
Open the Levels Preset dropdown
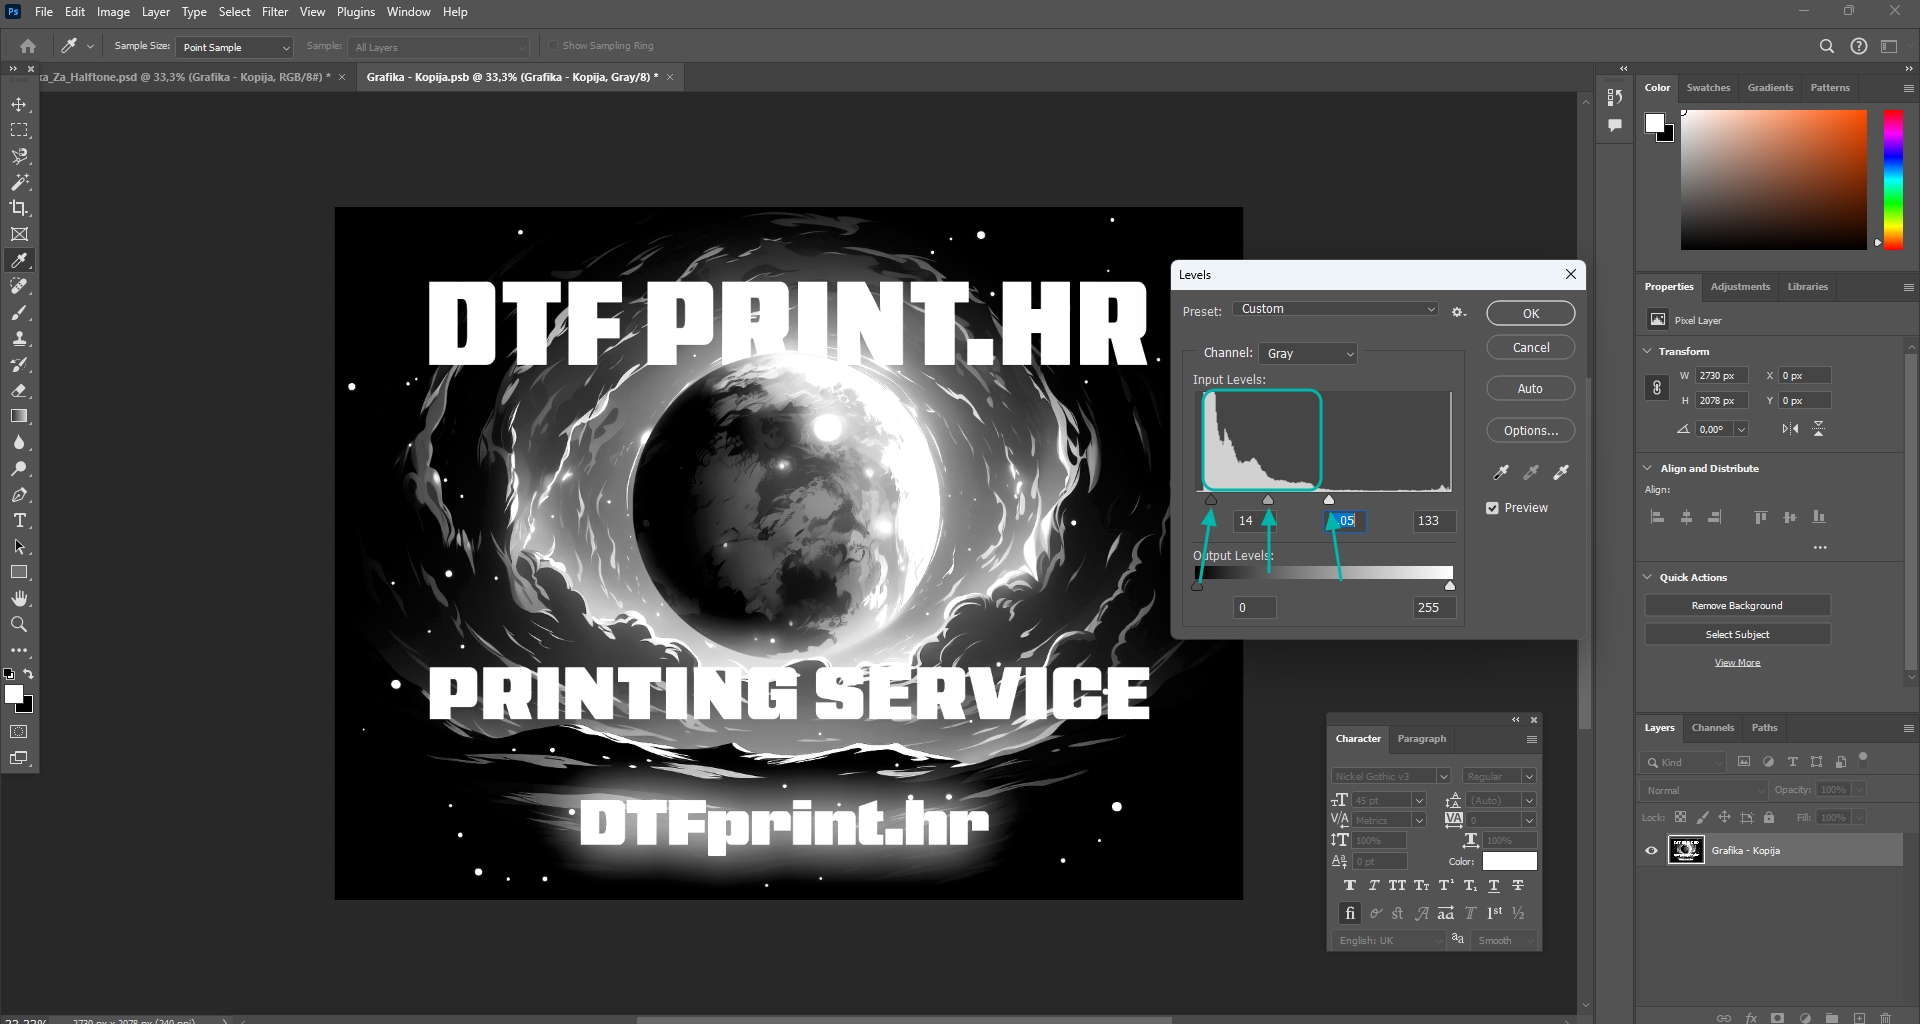tap(1336, 309)
